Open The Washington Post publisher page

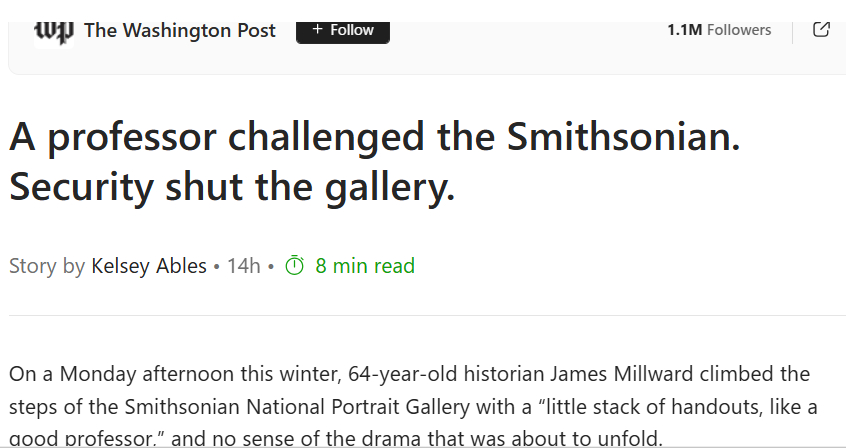[179, 30]
